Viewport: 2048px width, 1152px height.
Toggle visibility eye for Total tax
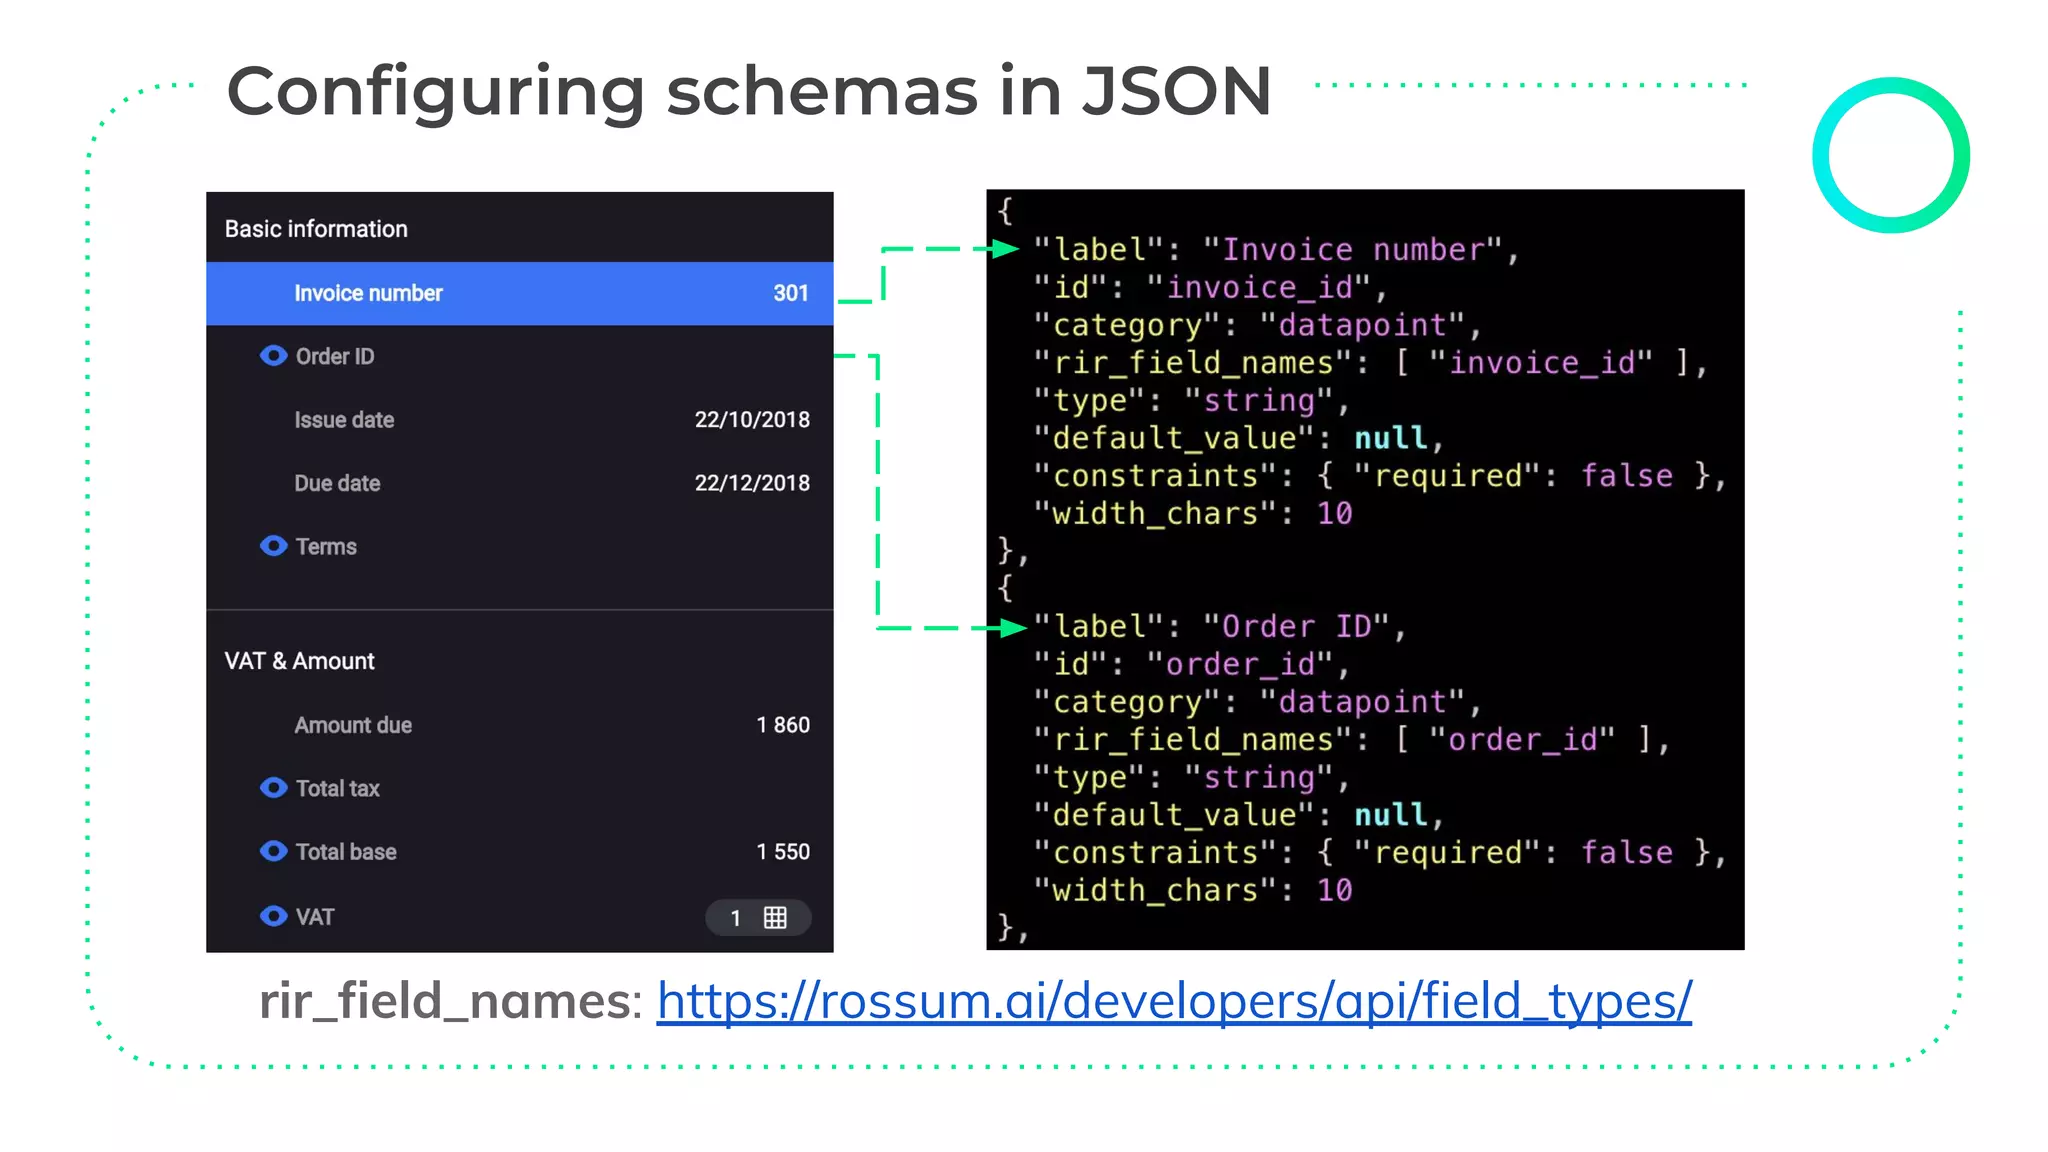point(273,788)
